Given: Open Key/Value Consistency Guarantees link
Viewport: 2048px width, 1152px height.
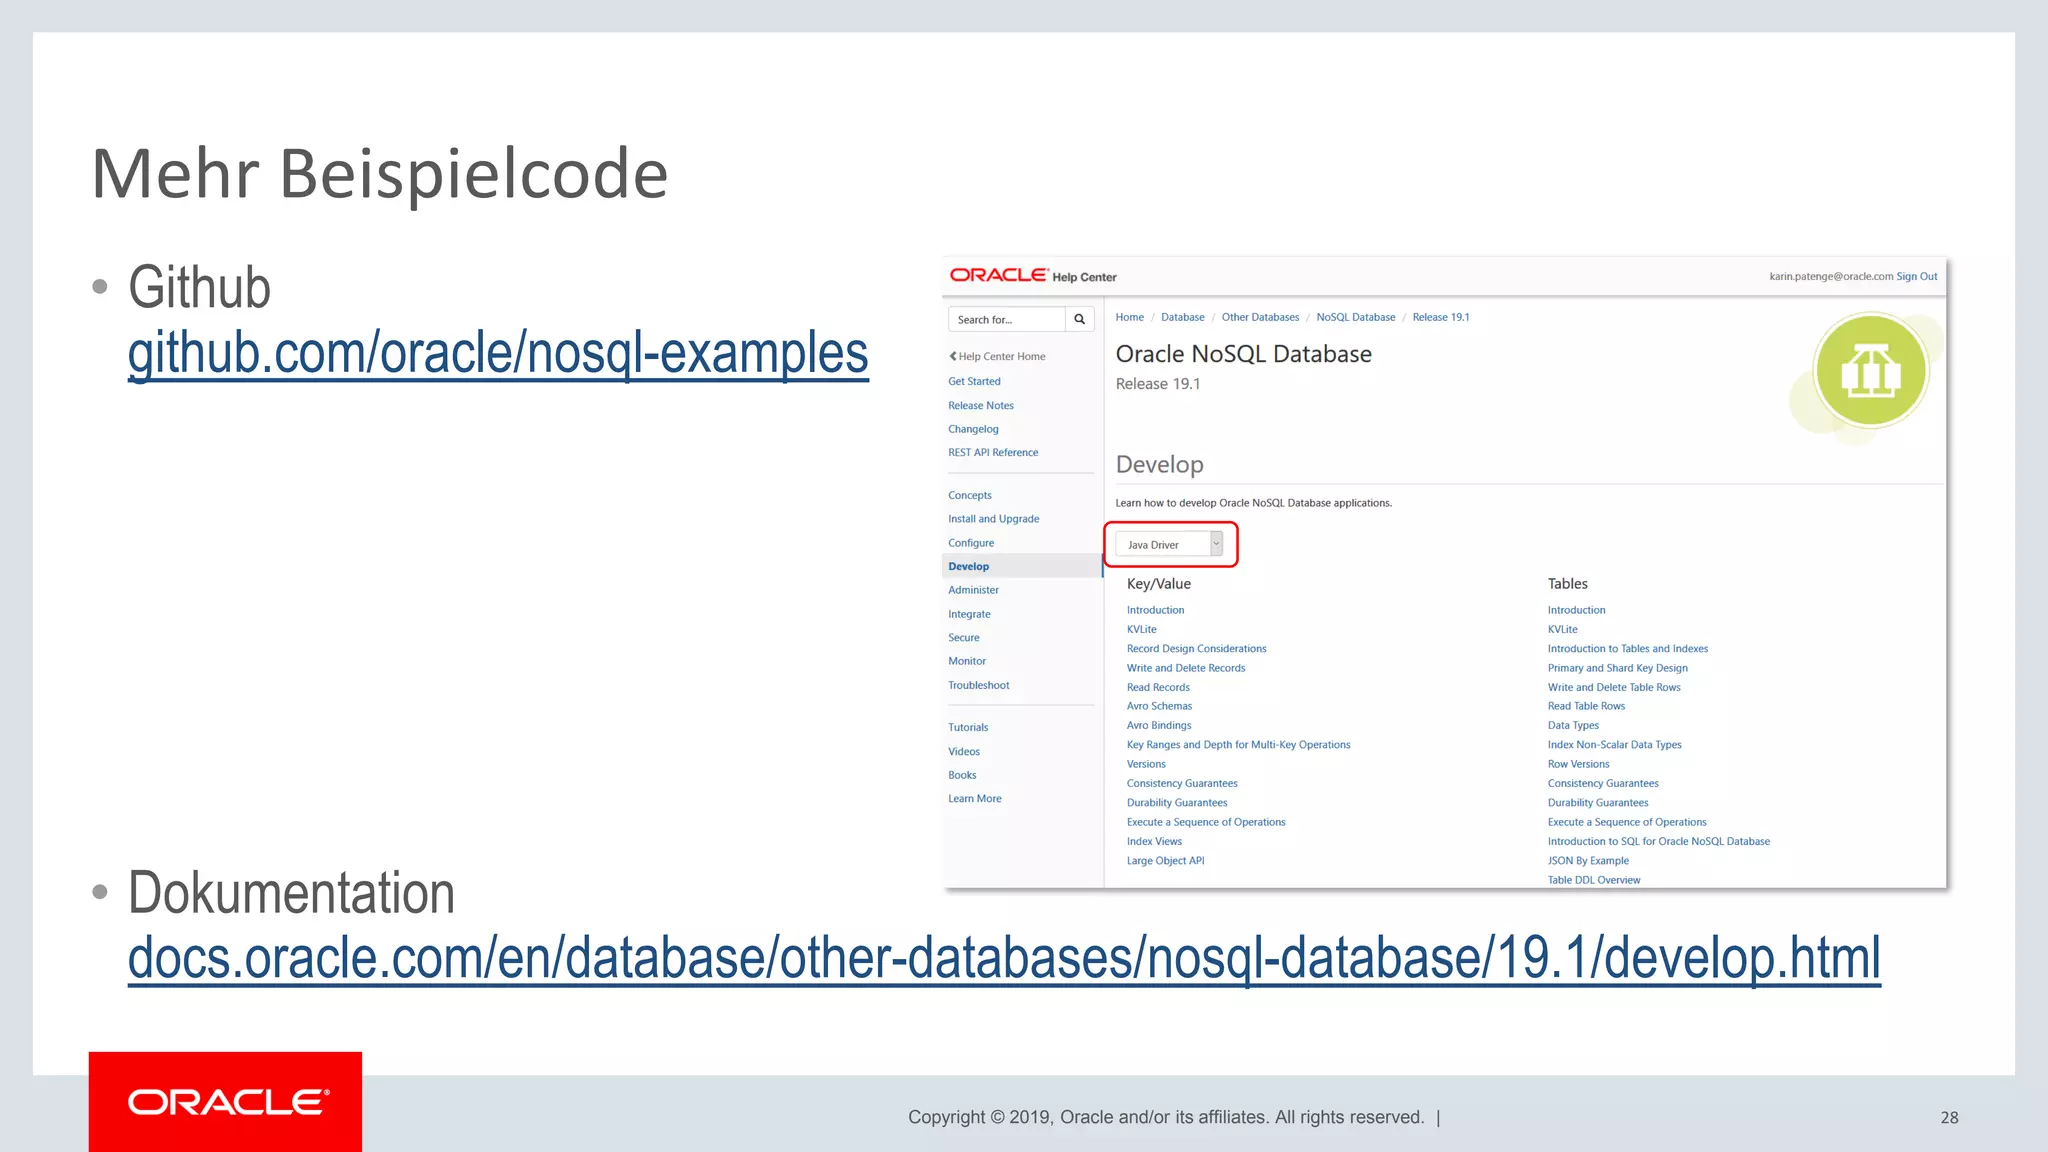Looking at the screenshot, I should (x=1182, y=783).
